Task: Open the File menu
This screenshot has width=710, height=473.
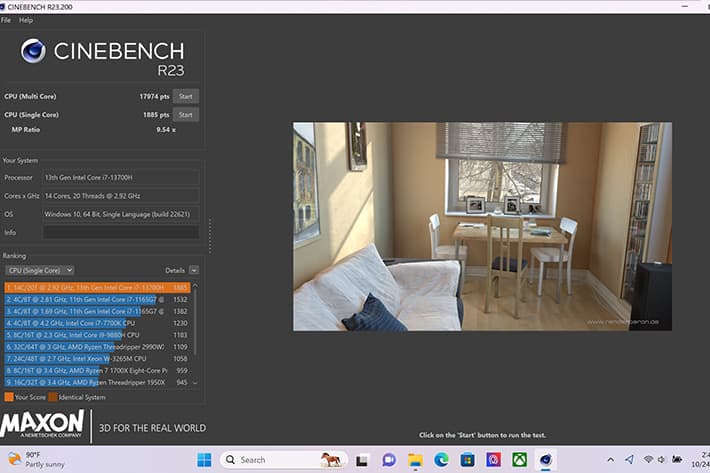Action: click(6, 20)
